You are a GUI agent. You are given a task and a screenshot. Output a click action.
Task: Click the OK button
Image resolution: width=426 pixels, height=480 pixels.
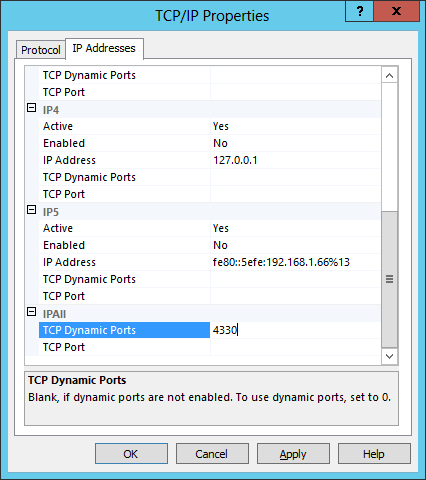coord(131,454)
